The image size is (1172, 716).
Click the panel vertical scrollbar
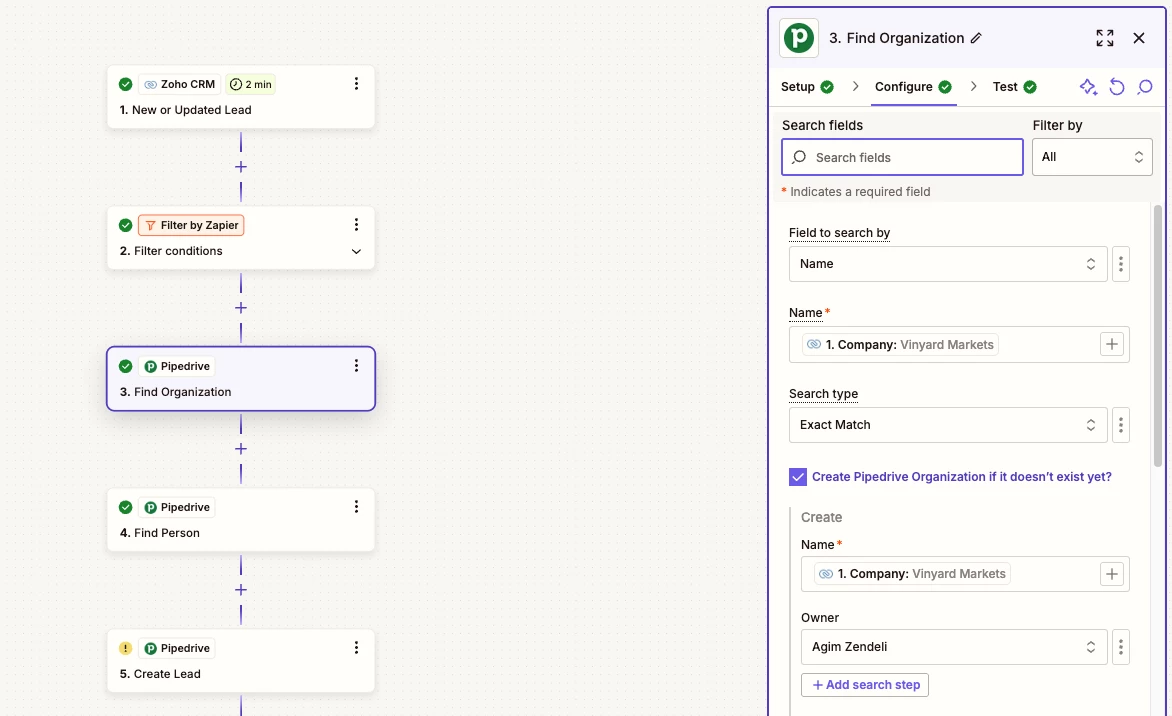[x=1159, y=336]
